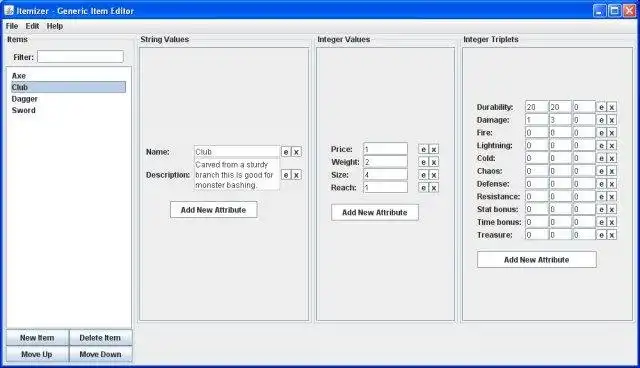The height and width of the screenshot is (368, 640).
Task: Click the Description text area
Action: 237,175
